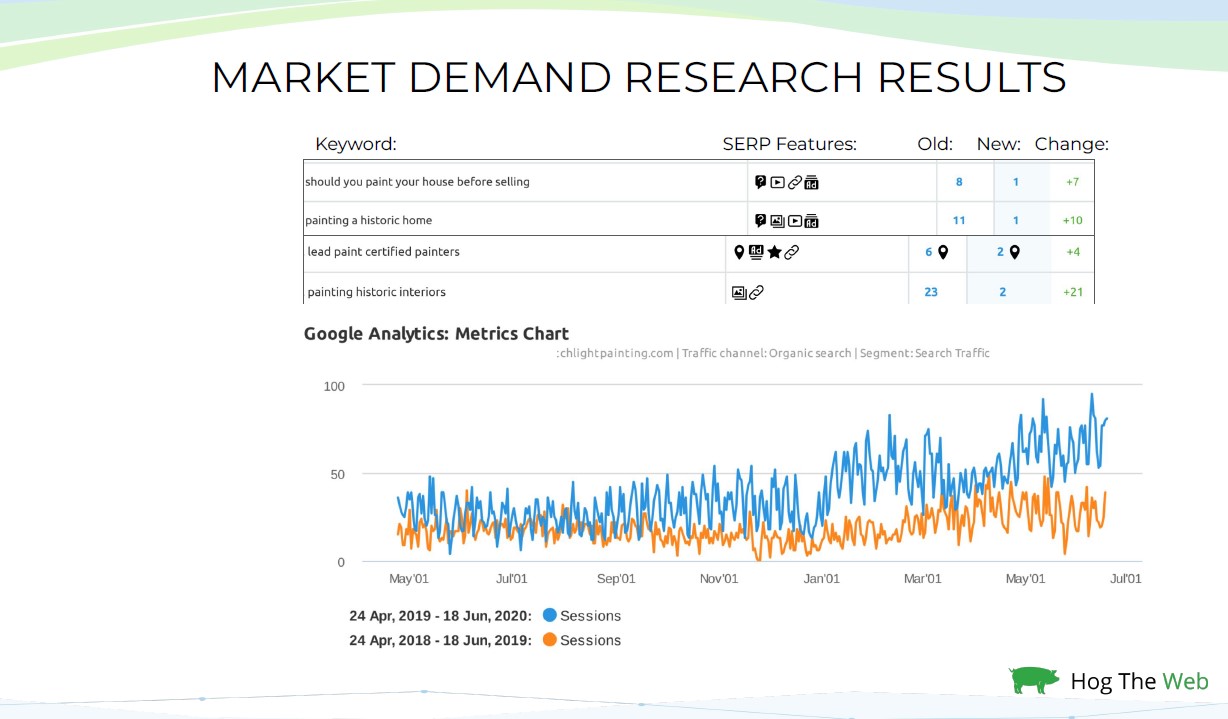The image size is (1228, 719).
Task: Click the 'Mar'01' x-axis label
Action: point(922,578)
